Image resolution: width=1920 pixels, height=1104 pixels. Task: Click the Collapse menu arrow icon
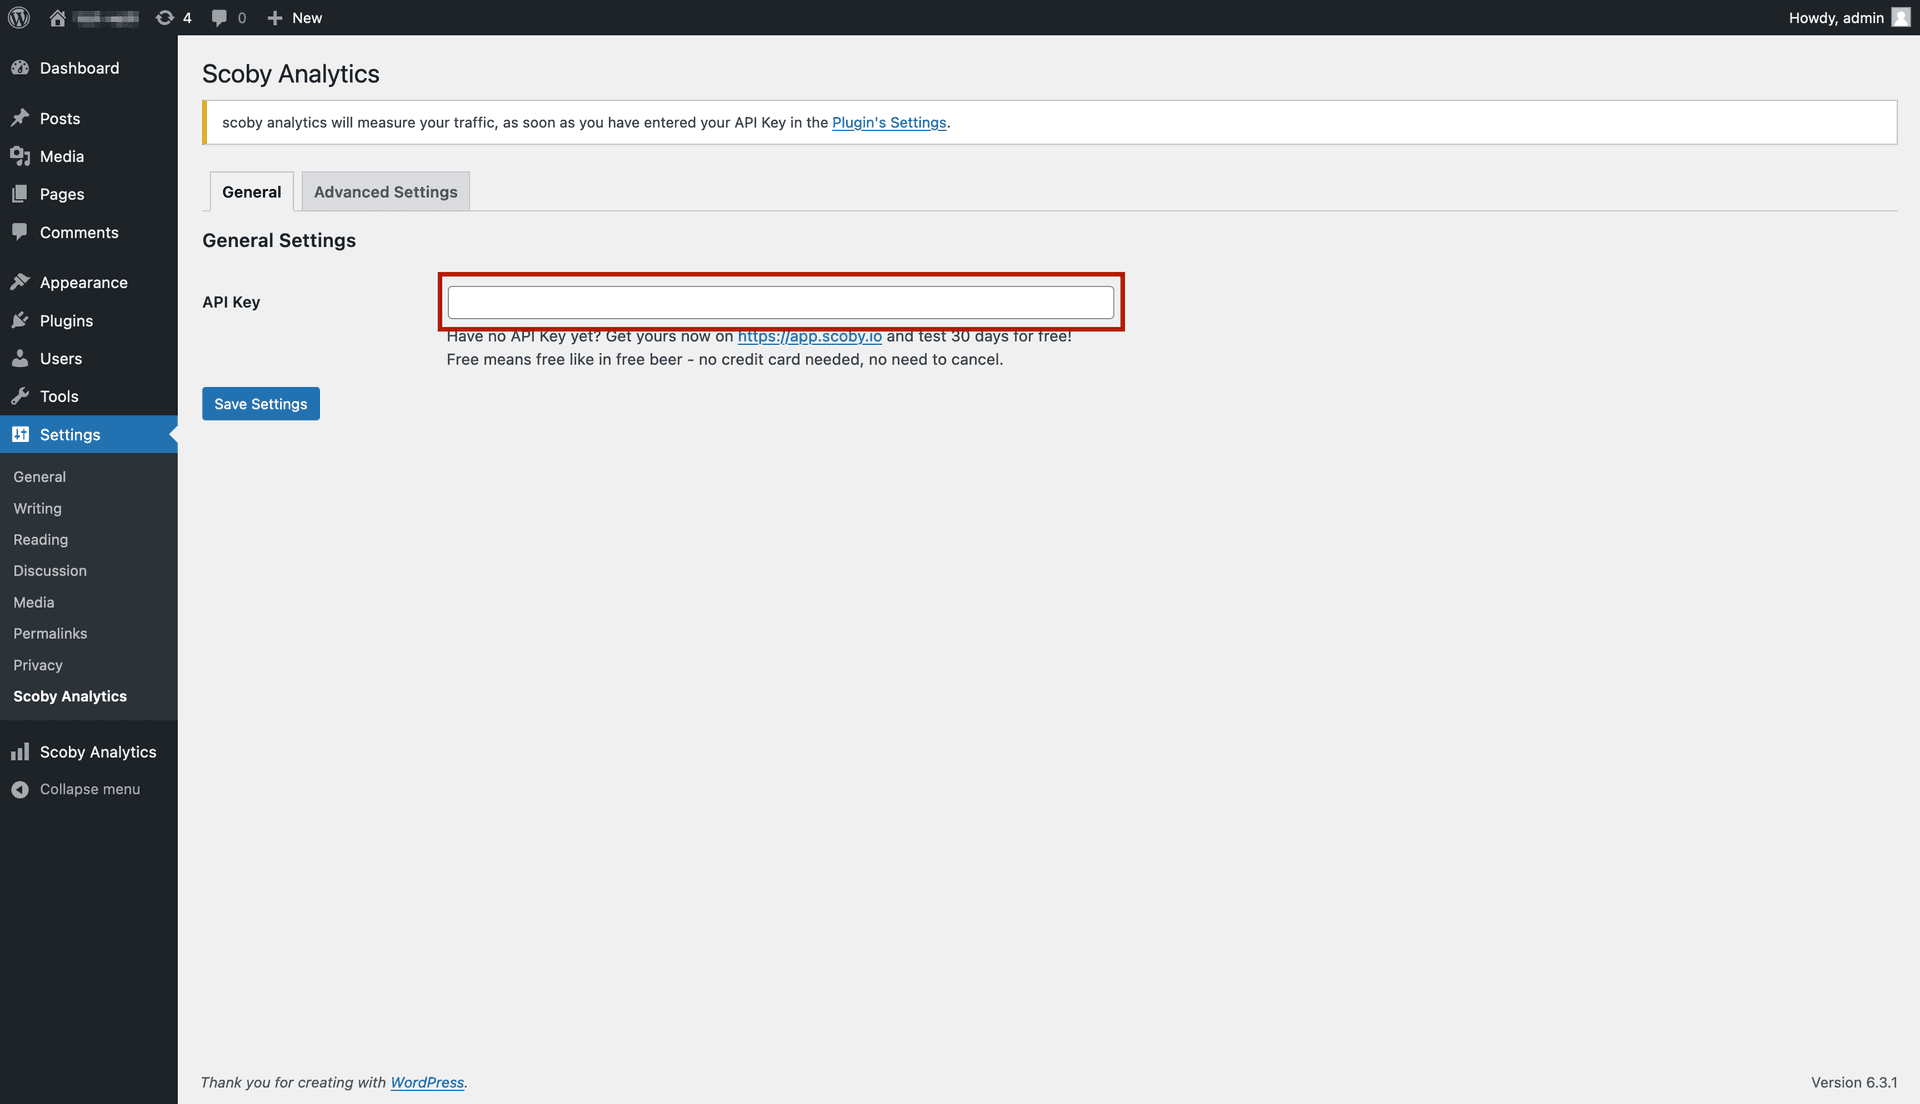20,790
